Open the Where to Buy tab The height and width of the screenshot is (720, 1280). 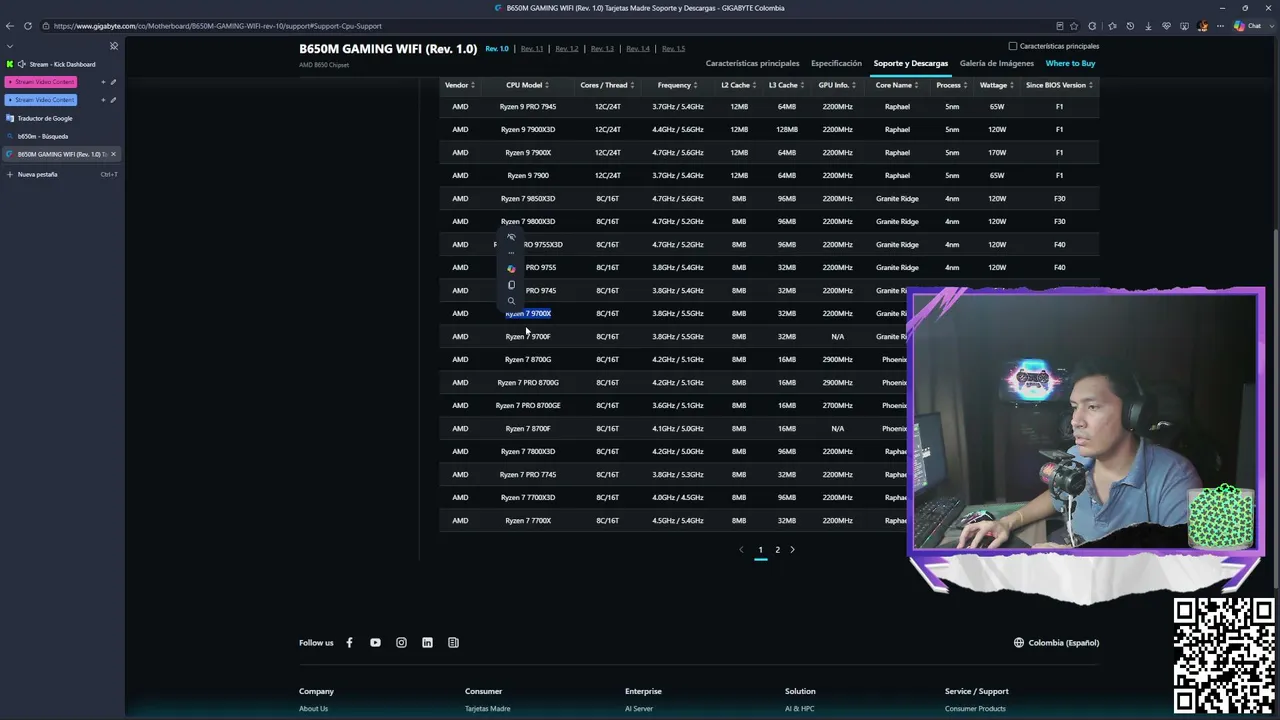point(1070,63)
